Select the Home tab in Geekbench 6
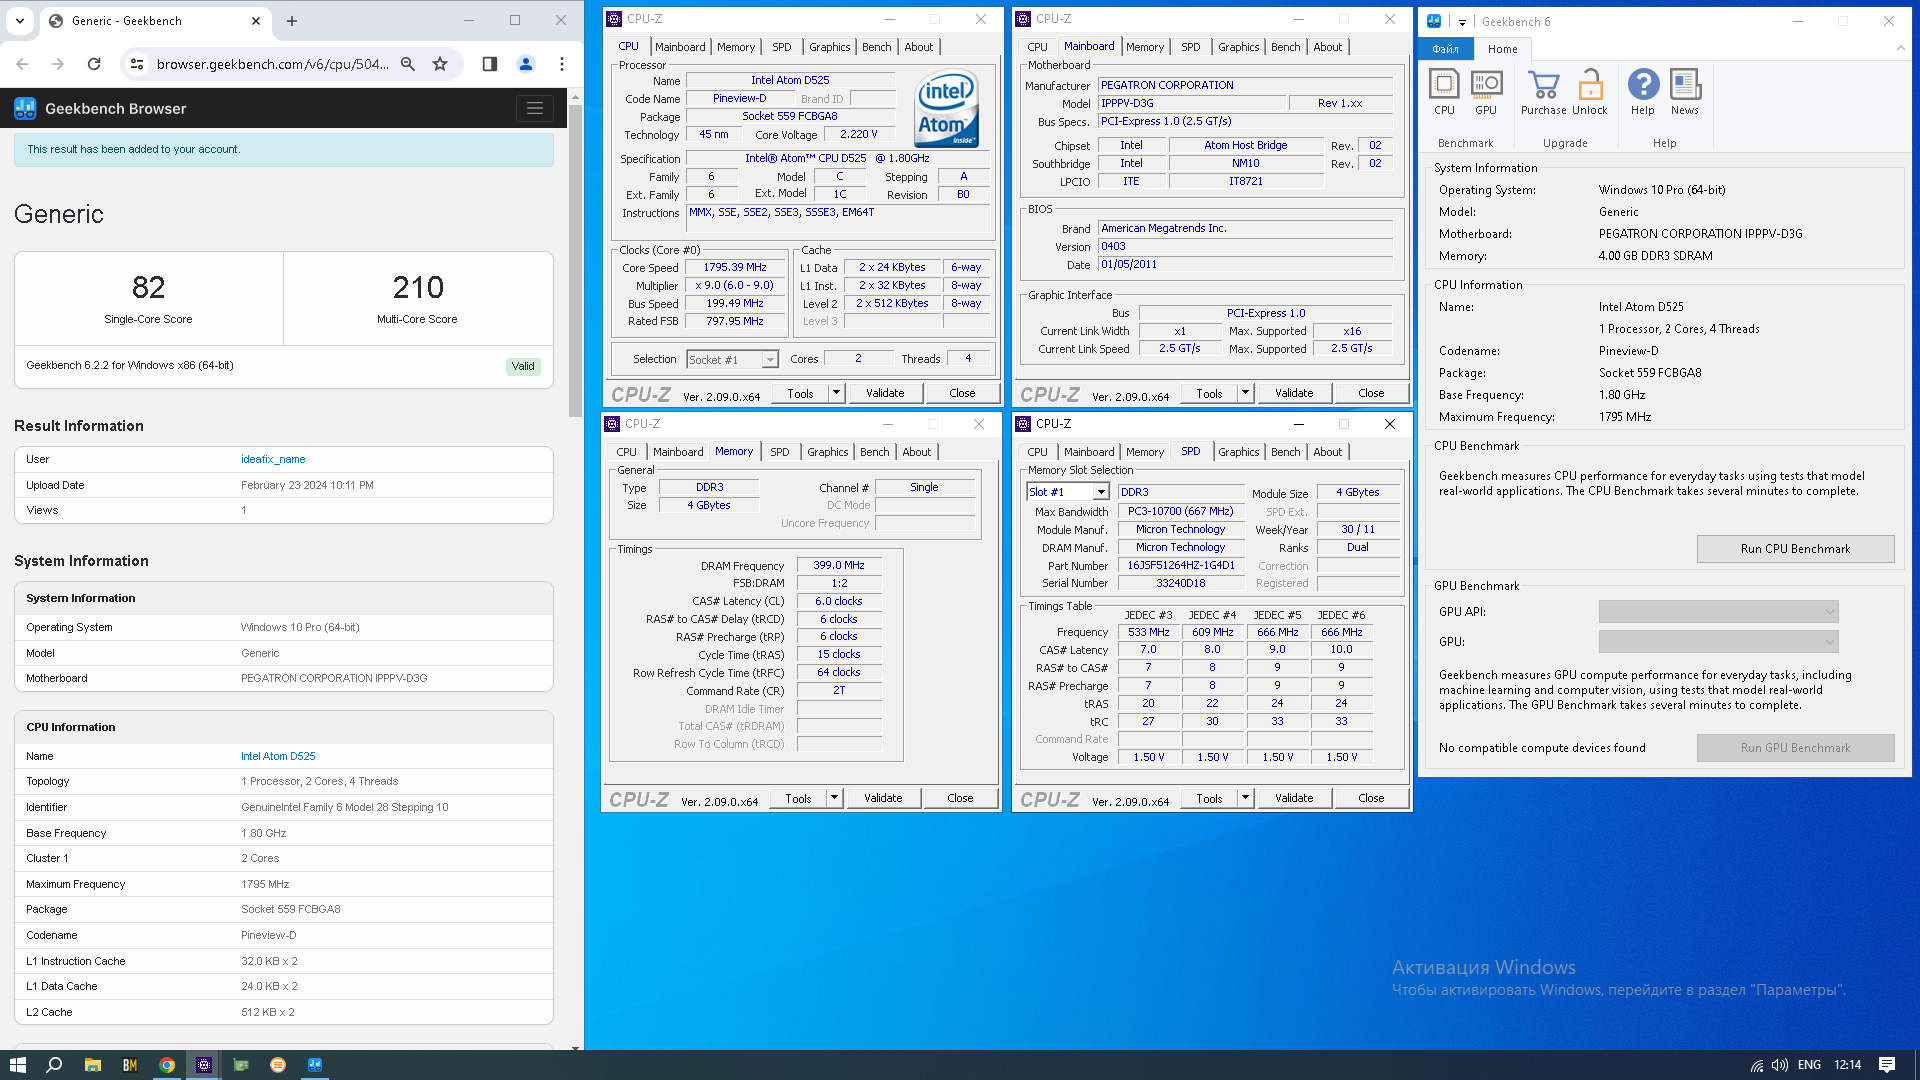This screenshot has height=1080, width=1920. click(x=1502, y=49)
